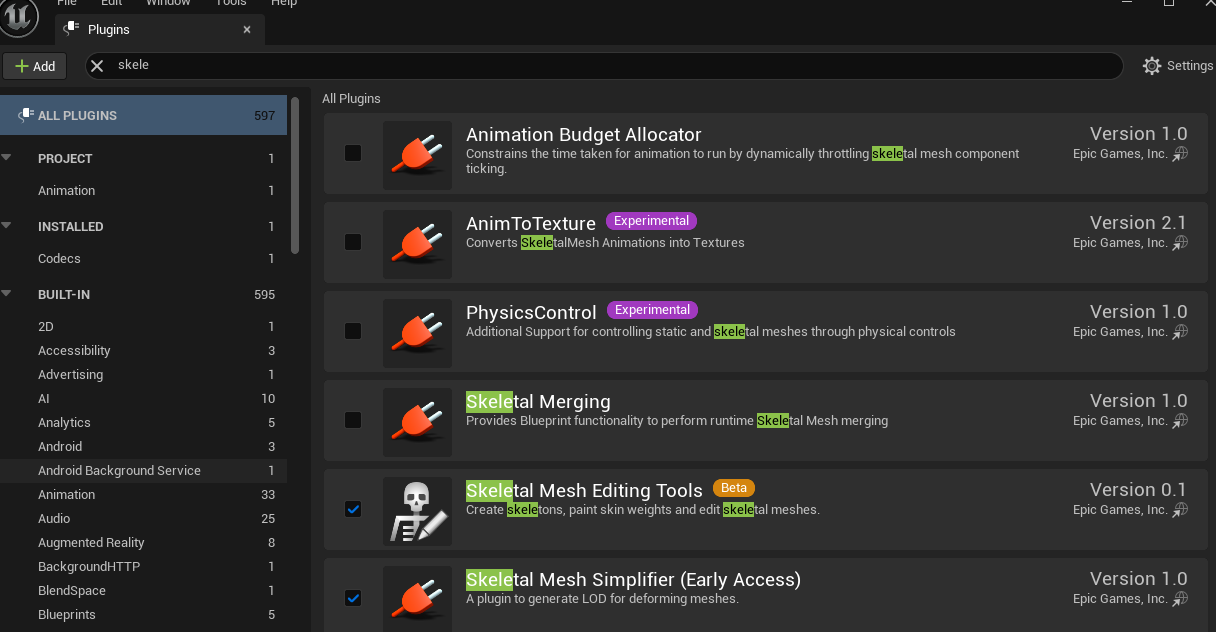Click the Skeletal Mesh Simplifier plug icon
The height and width of the screenshot is (632, 1216).
417,599
